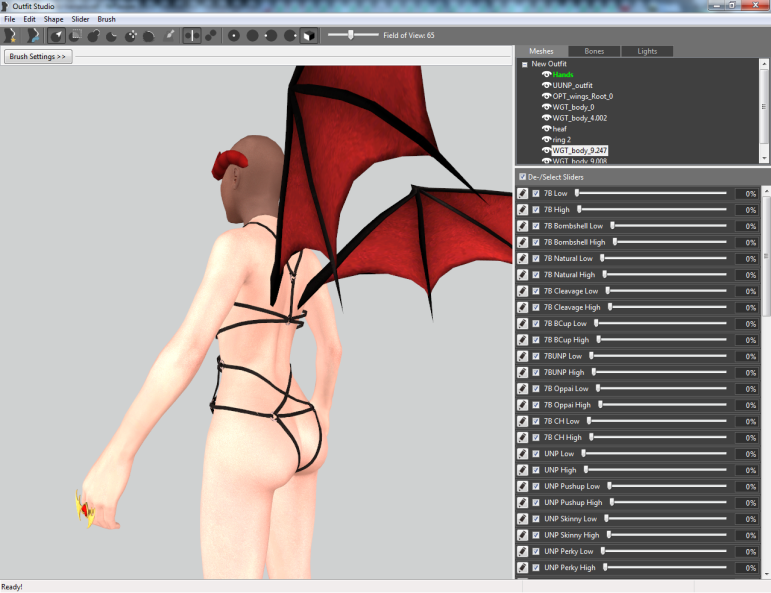Click edit pencil icon for UNP Low

(x=523, y=454)
